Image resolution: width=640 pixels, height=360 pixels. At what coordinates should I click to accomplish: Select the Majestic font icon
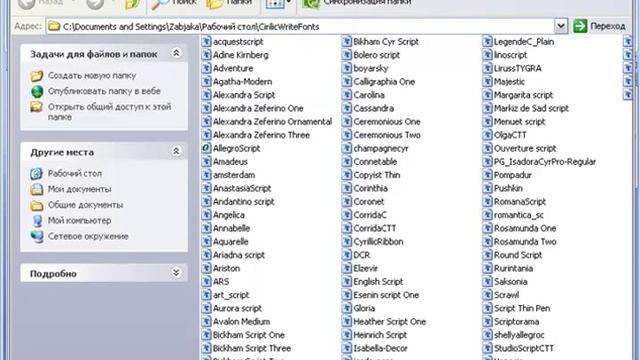(487, 82)
